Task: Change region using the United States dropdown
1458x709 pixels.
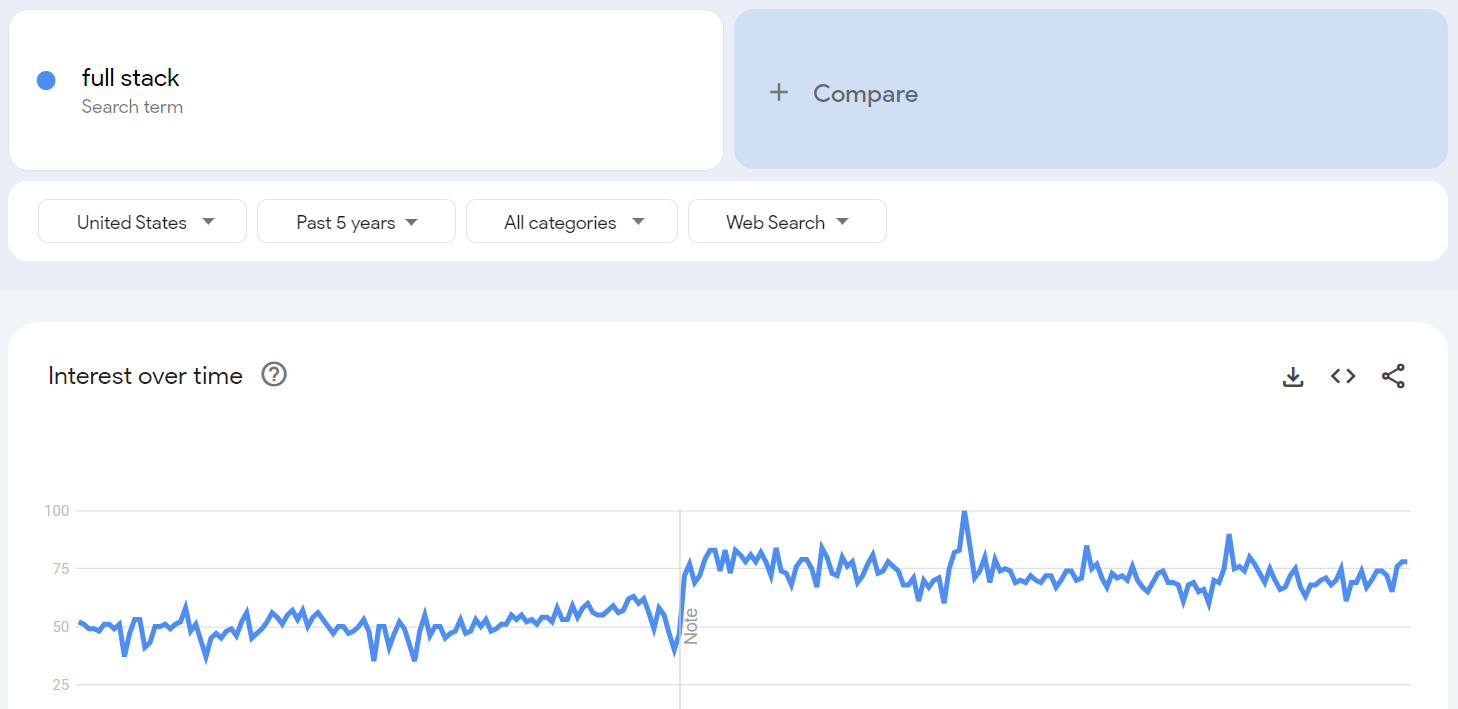Action: point(142,221)
